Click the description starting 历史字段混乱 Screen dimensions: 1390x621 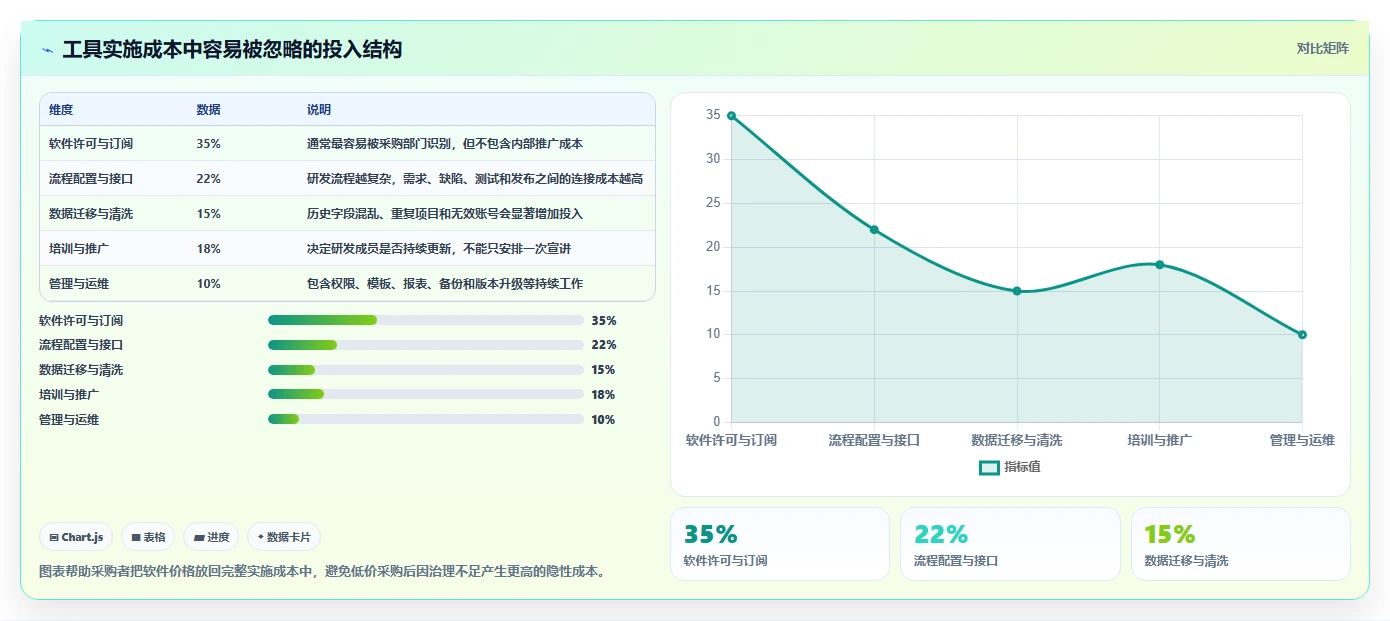pyautogui.click(x=444, y=214)
